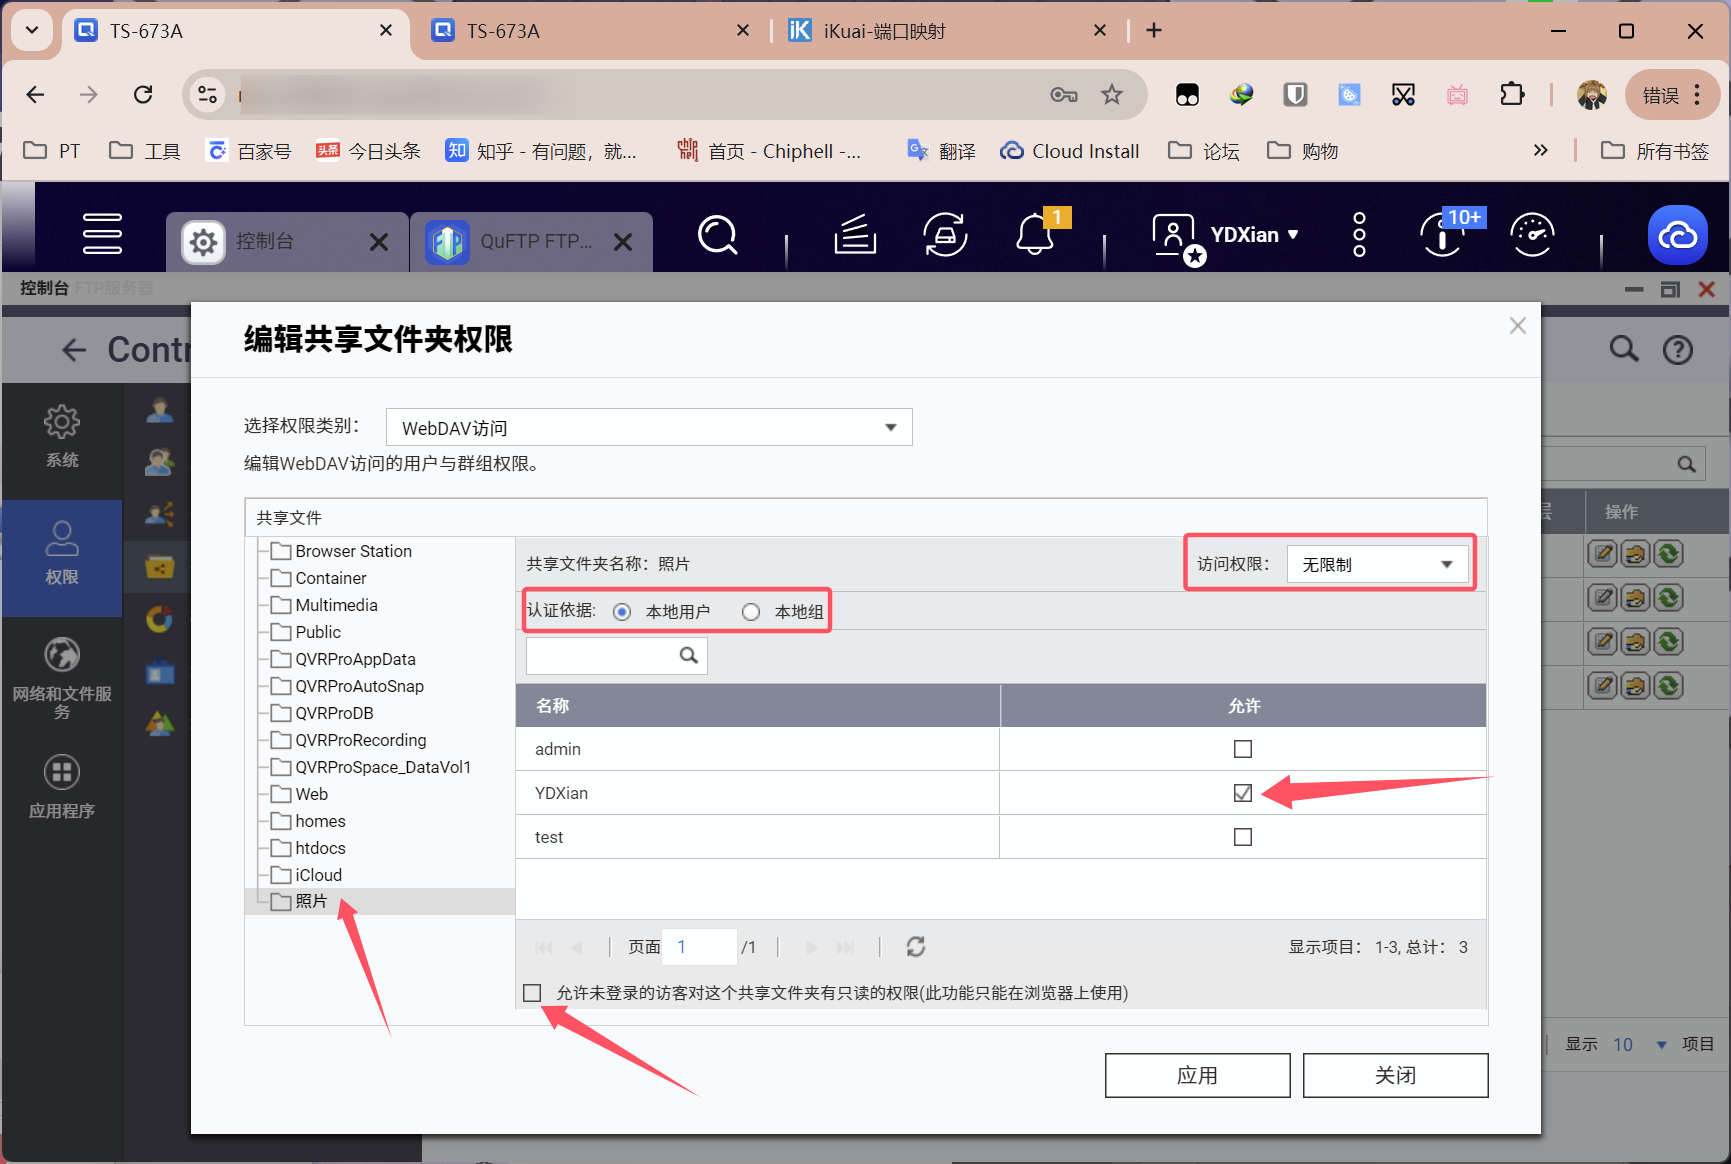The height and width of the screenshot is (1164, 1731).
Task: Open the WebDAV访问 permission type dropdown
Action: pos(649,428)
